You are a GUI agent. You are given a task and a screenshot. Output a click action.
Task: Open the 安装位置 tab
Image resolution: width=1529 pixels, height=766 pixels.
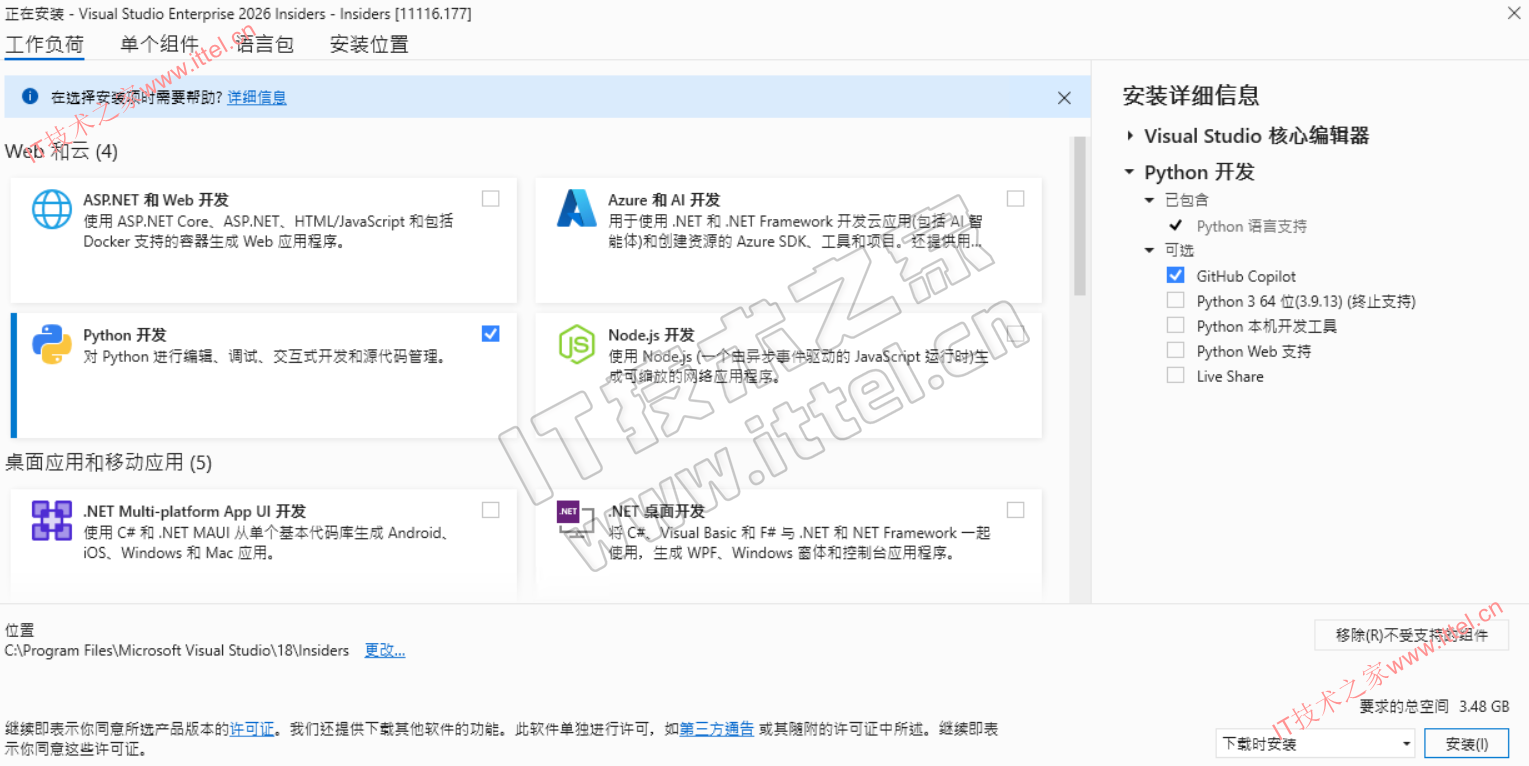tap(369, 45)
